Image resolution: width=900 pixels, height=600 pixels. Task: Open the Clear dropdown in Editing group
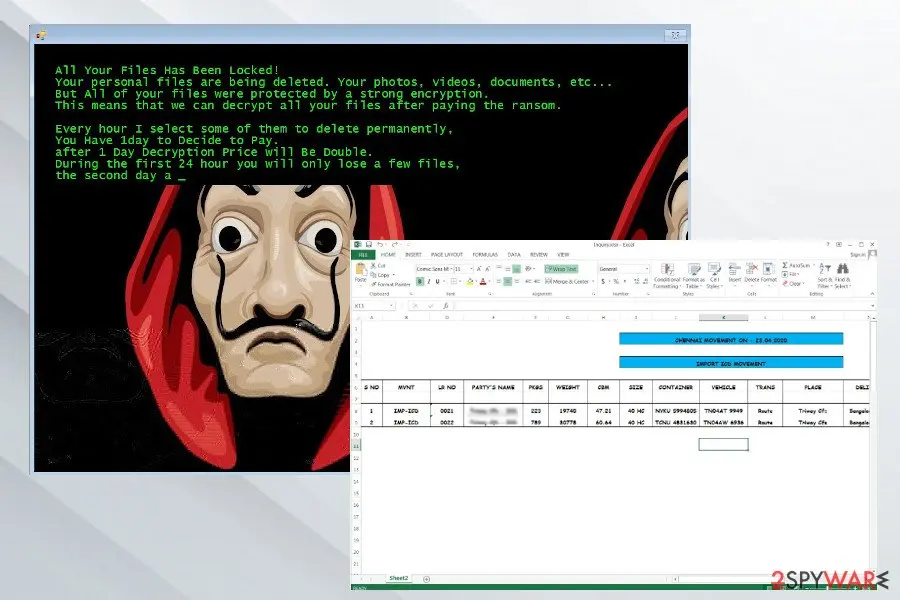[794, 284]
